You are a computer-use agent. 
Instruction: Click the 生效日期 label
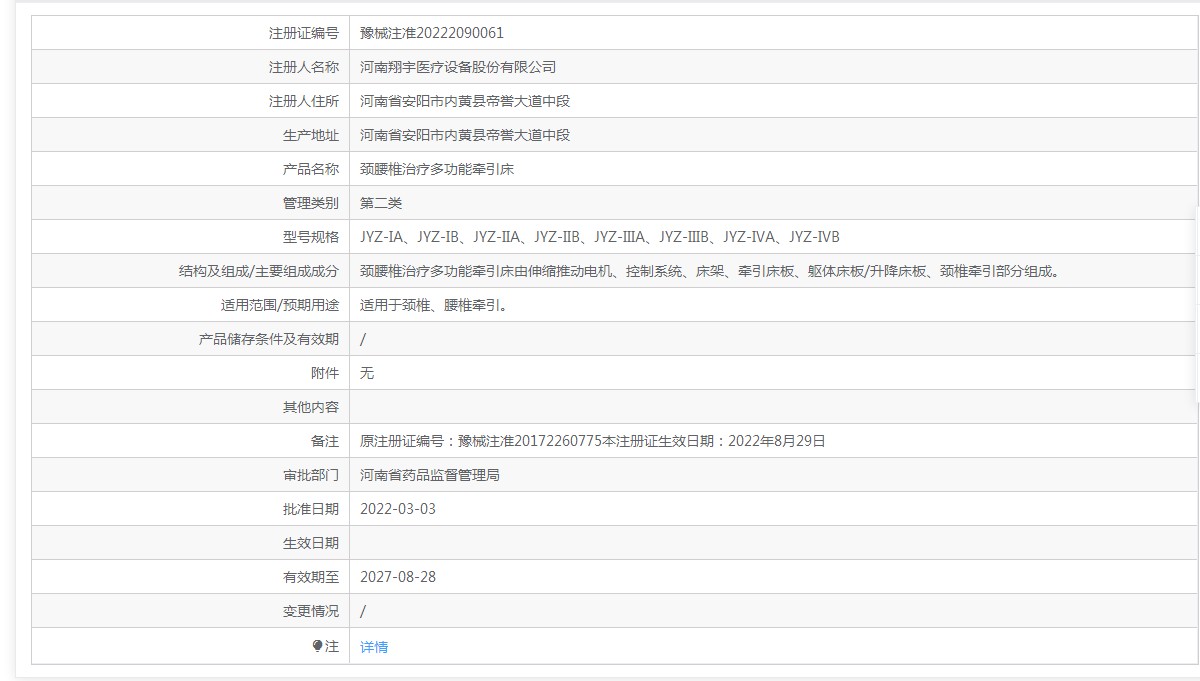coord(311,543)
